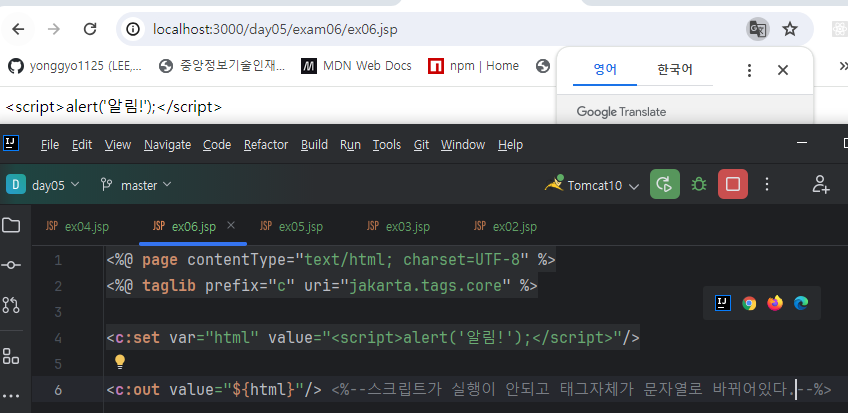Open the Git menu
848x413 pixels.
(x=421, y=145)
